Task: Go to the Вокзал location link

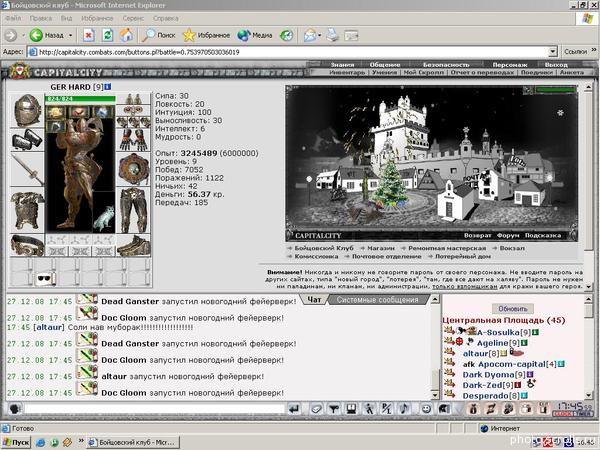Action: click(512, 248)
